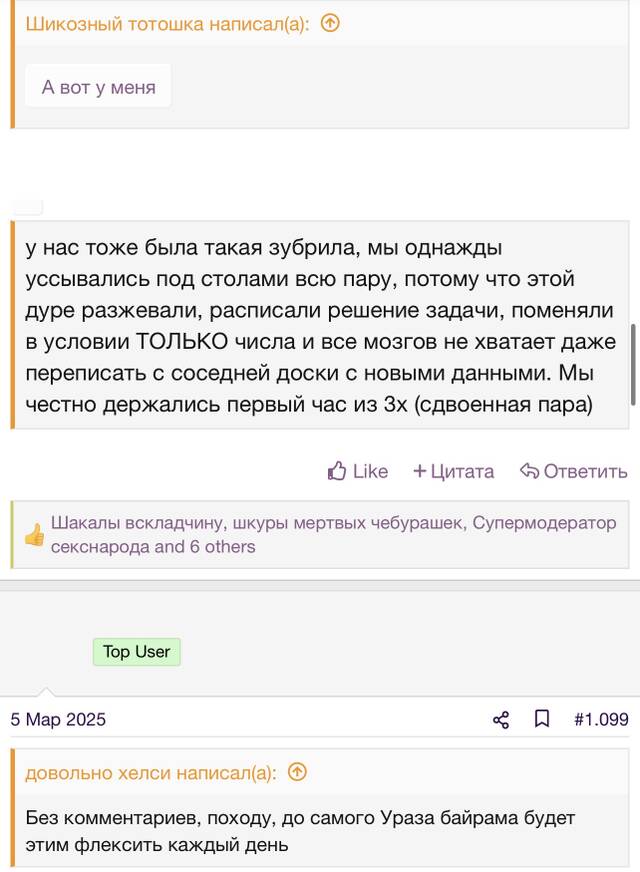Open the 'довольно хелси написал(а):' quote source
This screenshot has height=872, width=640.
click(x=151, y=772)
